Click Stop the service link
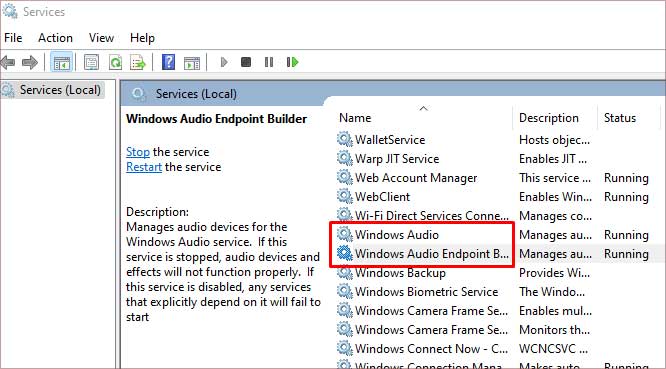Viewport: 666px width, 369px height. pyautogui.click(x=138, y=152)
